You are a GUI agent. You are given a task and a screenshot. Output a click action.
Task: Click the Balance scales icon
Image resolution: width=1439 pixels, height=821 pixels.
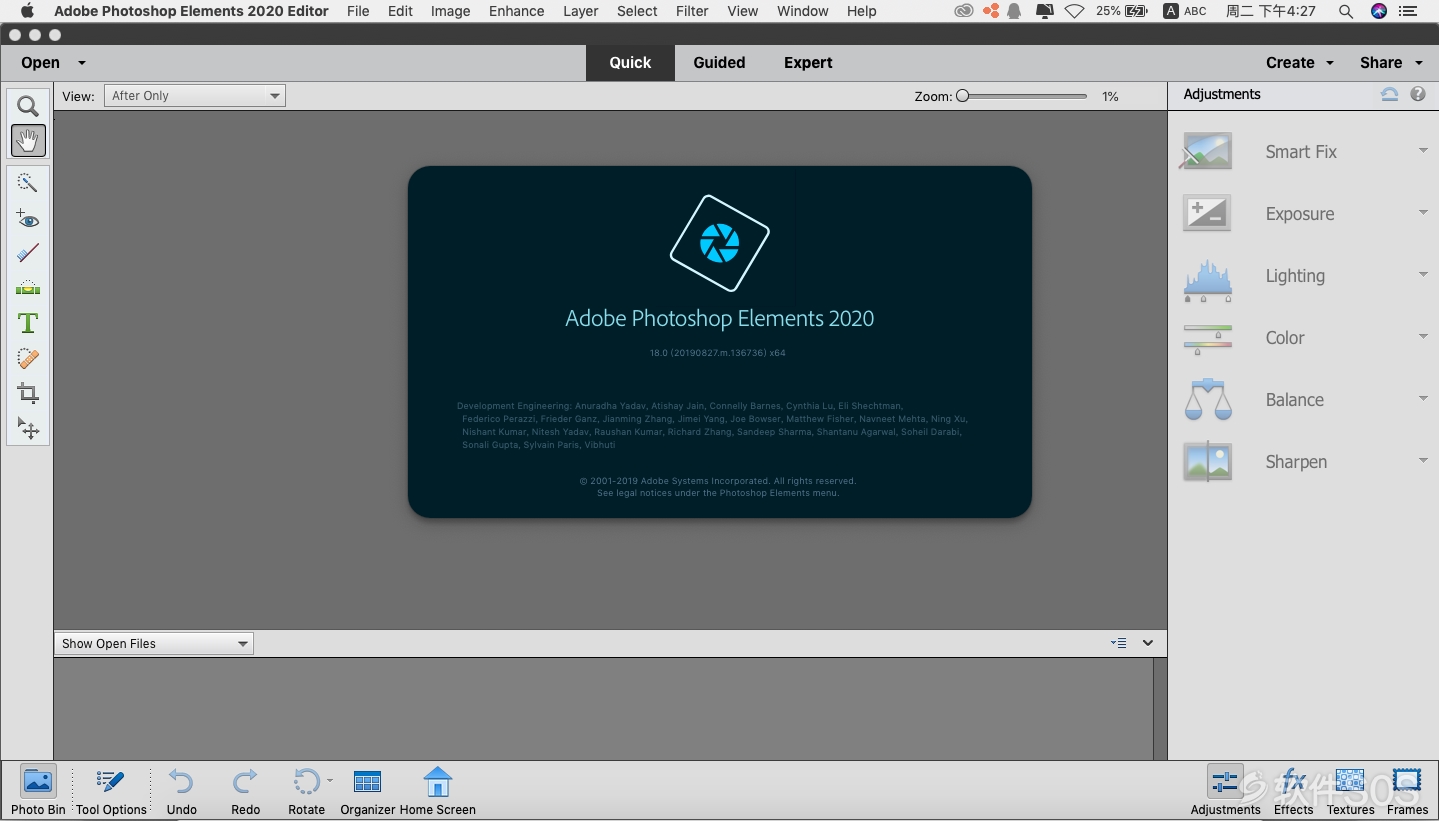point(1207,399)
